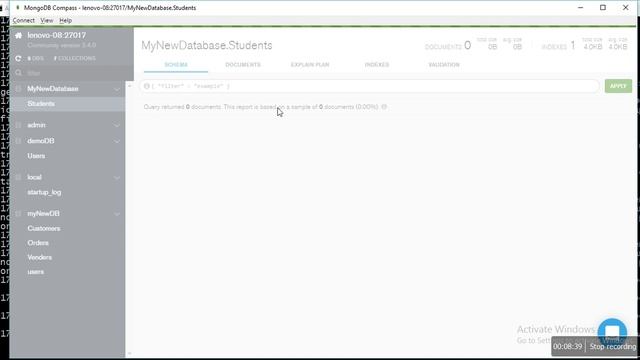Click the admin database icon
640x360 pixels.
click(18, 125)
